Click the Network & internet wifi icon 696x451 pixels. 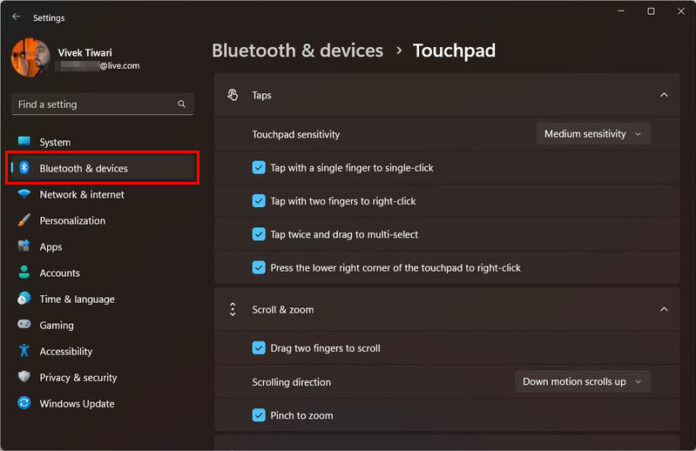click(24, 194)
